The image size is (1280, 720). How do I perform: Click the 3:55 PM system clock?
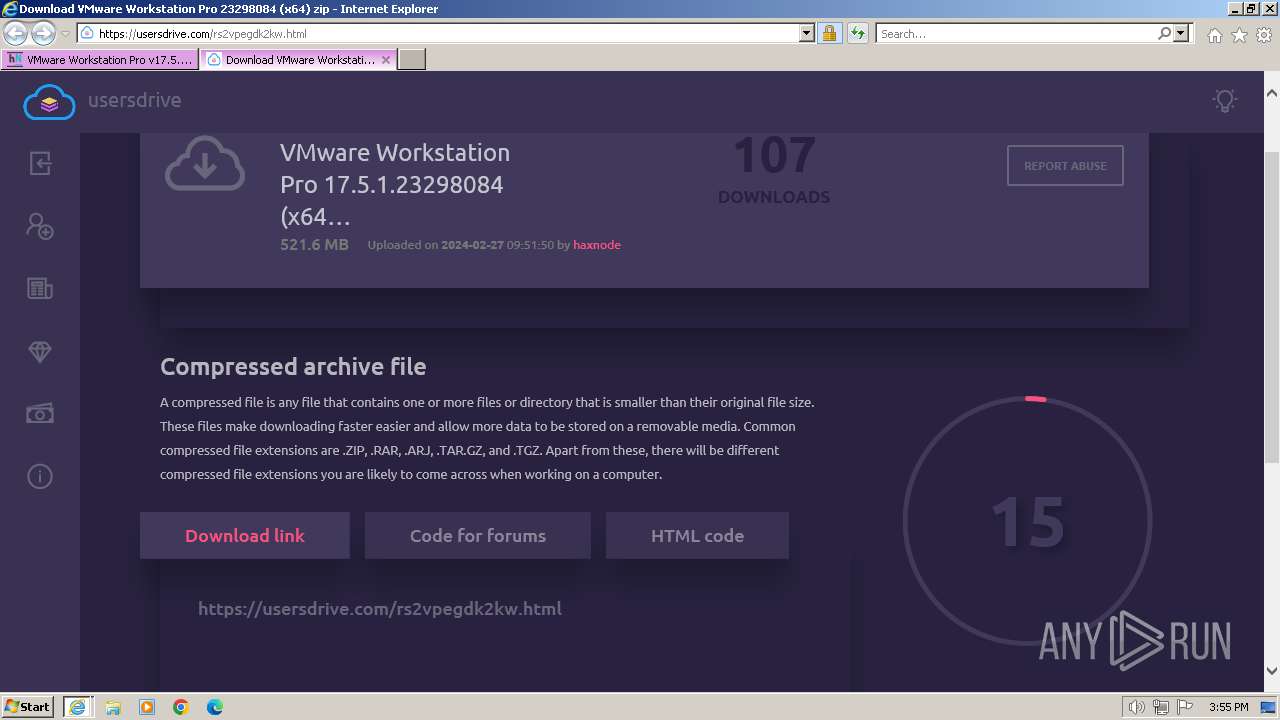click(1228, 707)
